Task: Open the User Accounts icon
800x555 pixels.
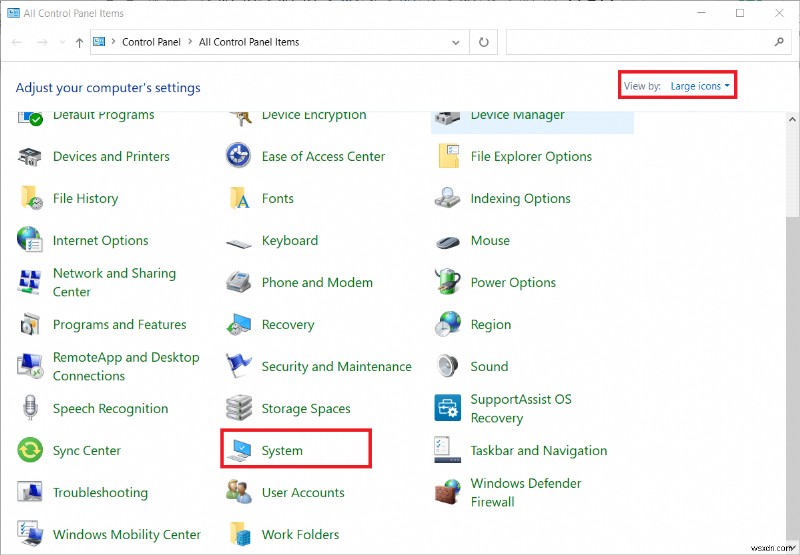Action: pyautogui.click(x=239, y=492)
